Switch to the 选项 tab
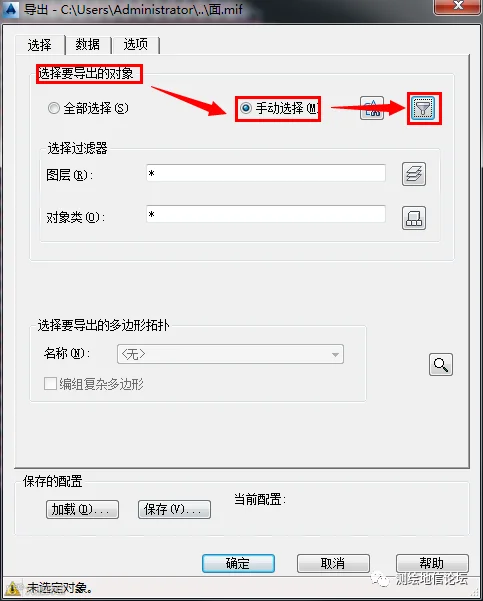 click(x=135, y=45)
